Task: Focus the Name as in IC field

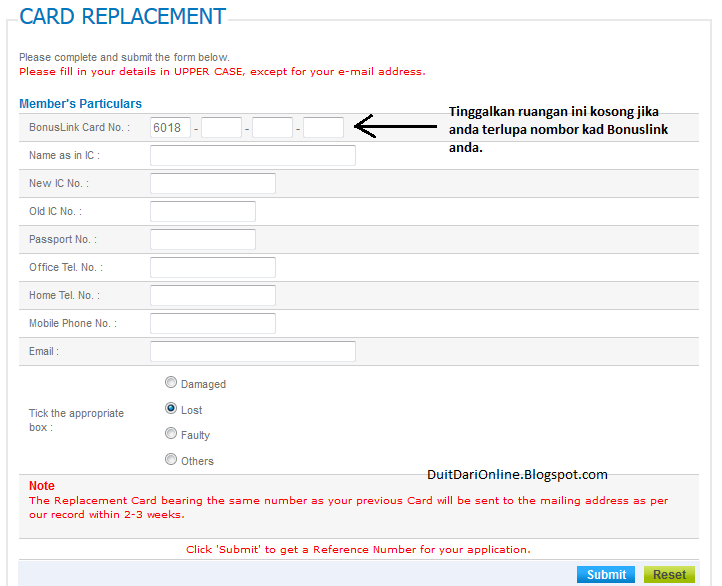Action: point(253,156)
